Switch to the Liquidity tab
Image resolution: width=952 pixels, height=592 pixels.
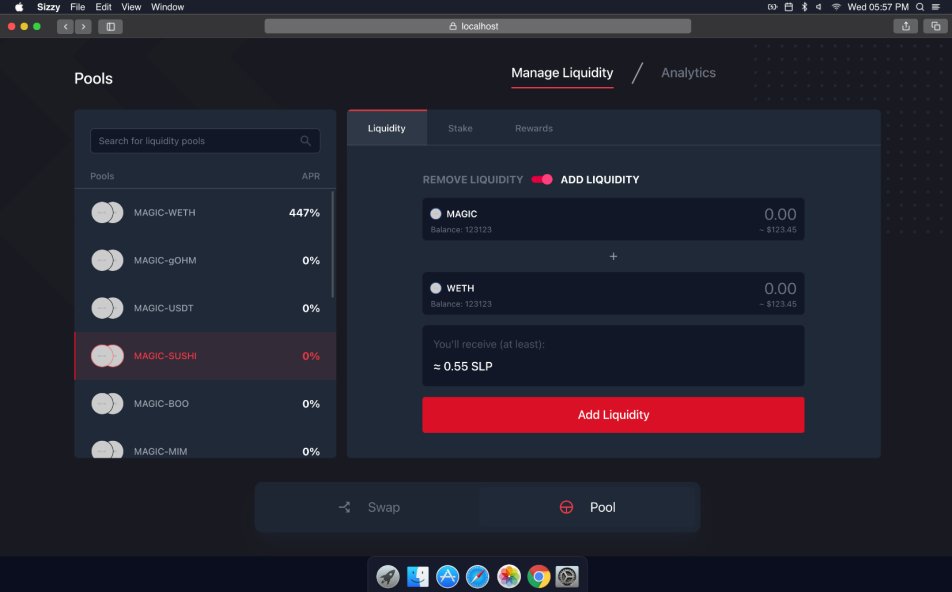click(387, 128)
